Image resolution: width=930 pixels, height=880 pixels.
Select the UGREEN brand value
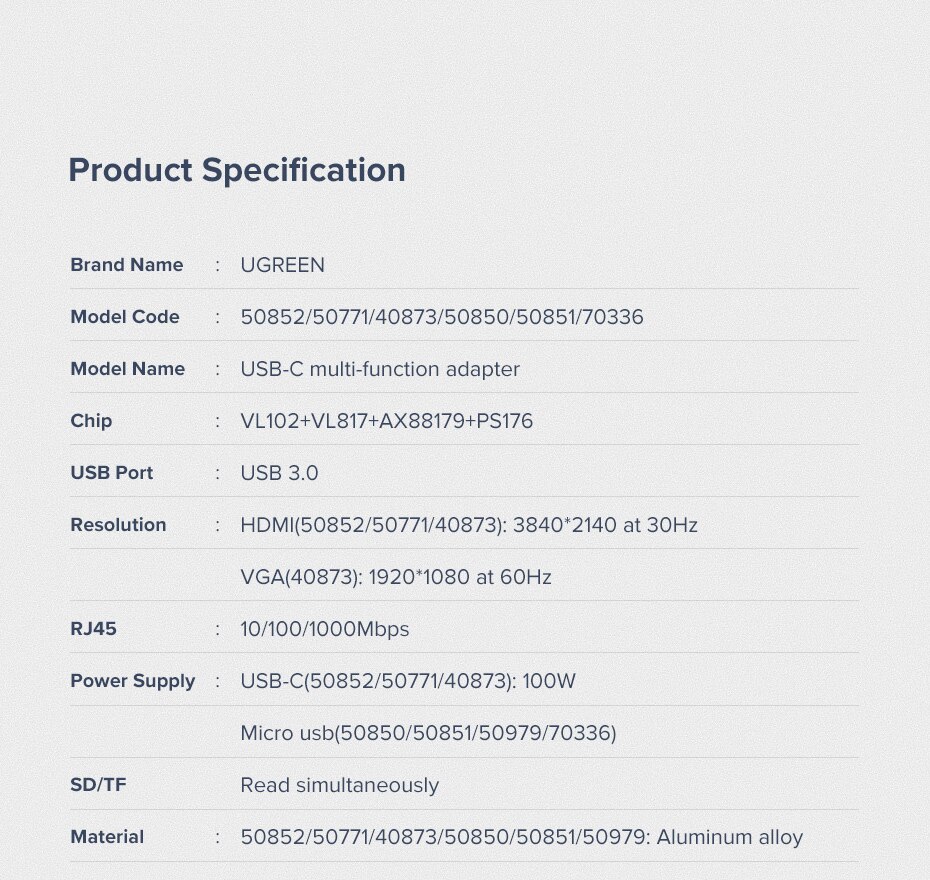282,265
